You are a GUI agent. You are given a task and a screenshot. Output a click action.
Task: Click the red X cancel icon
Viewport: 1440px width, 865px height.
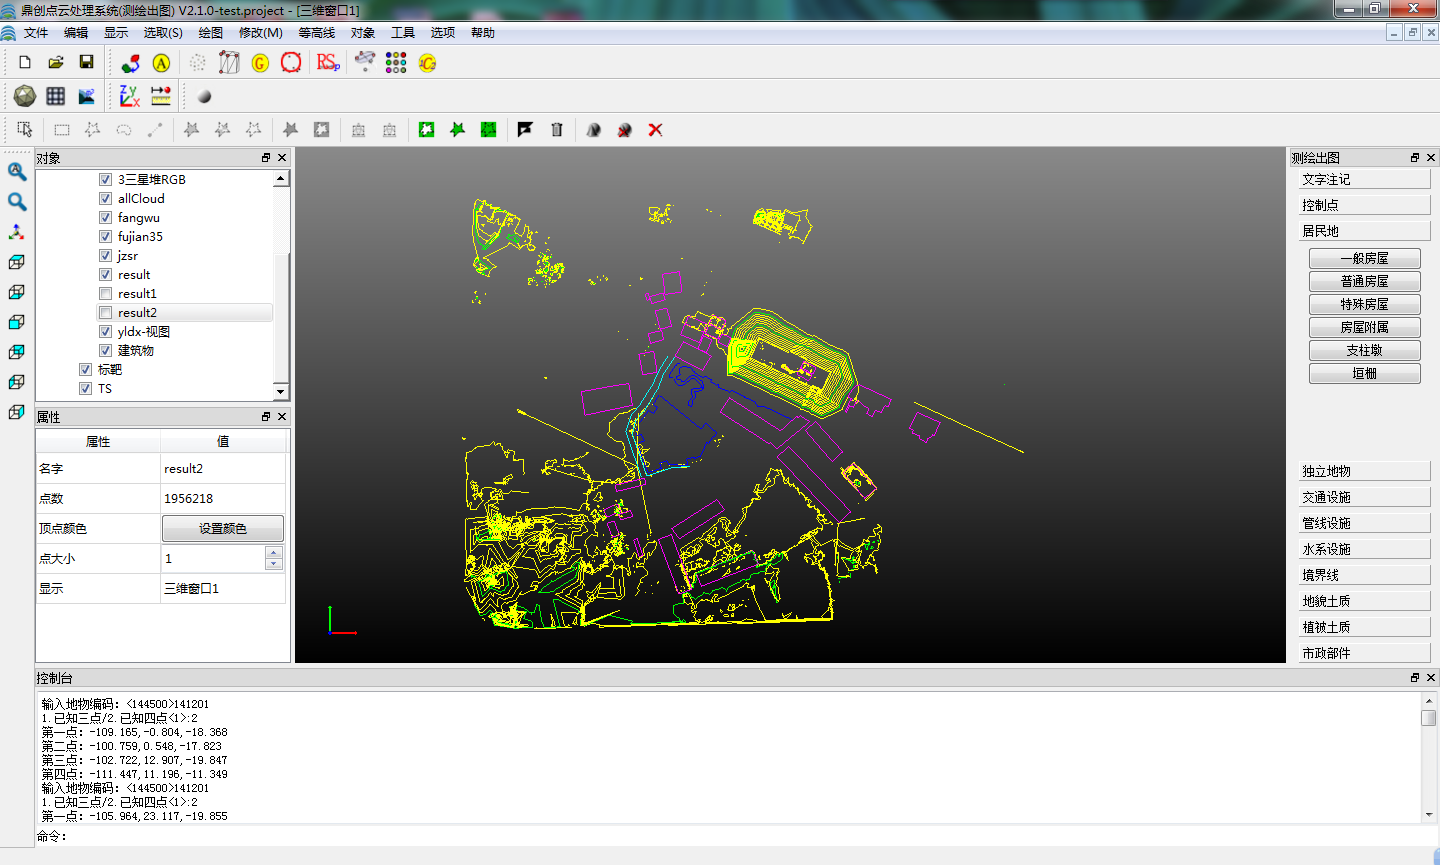[x=655, y=130]
